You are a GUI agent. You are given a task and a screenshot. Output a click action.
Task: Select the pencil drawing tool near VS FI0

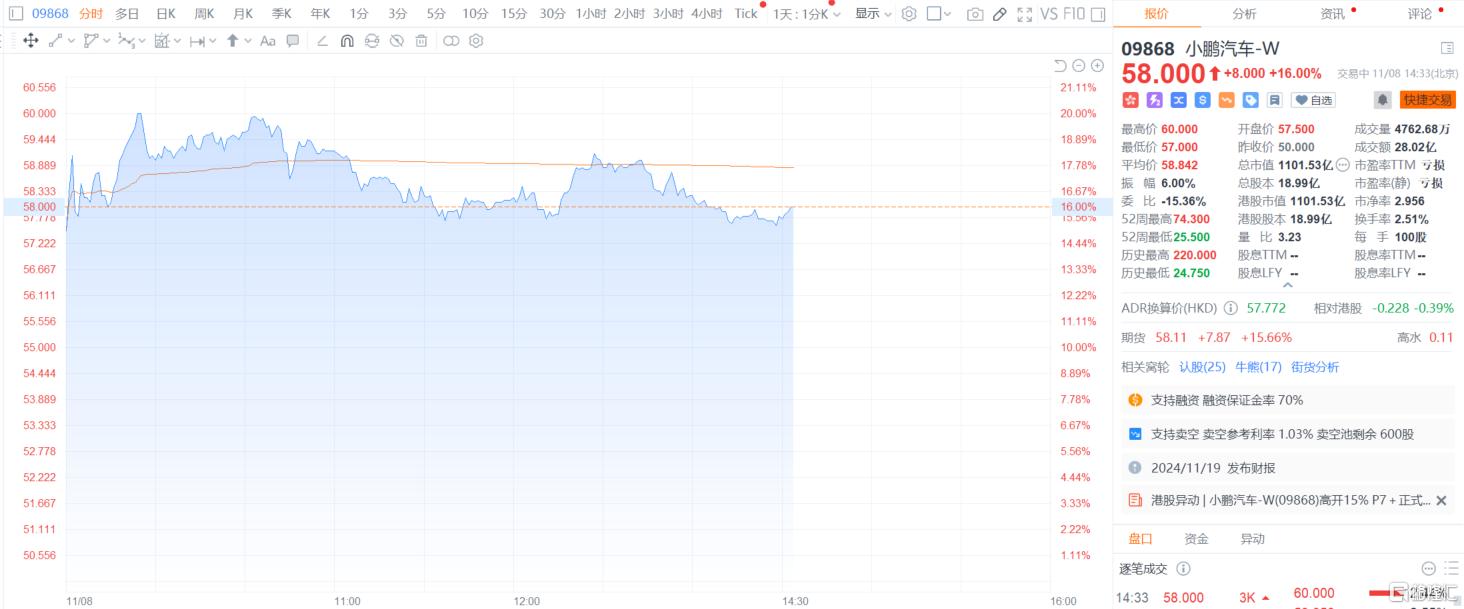coord(998,14)
